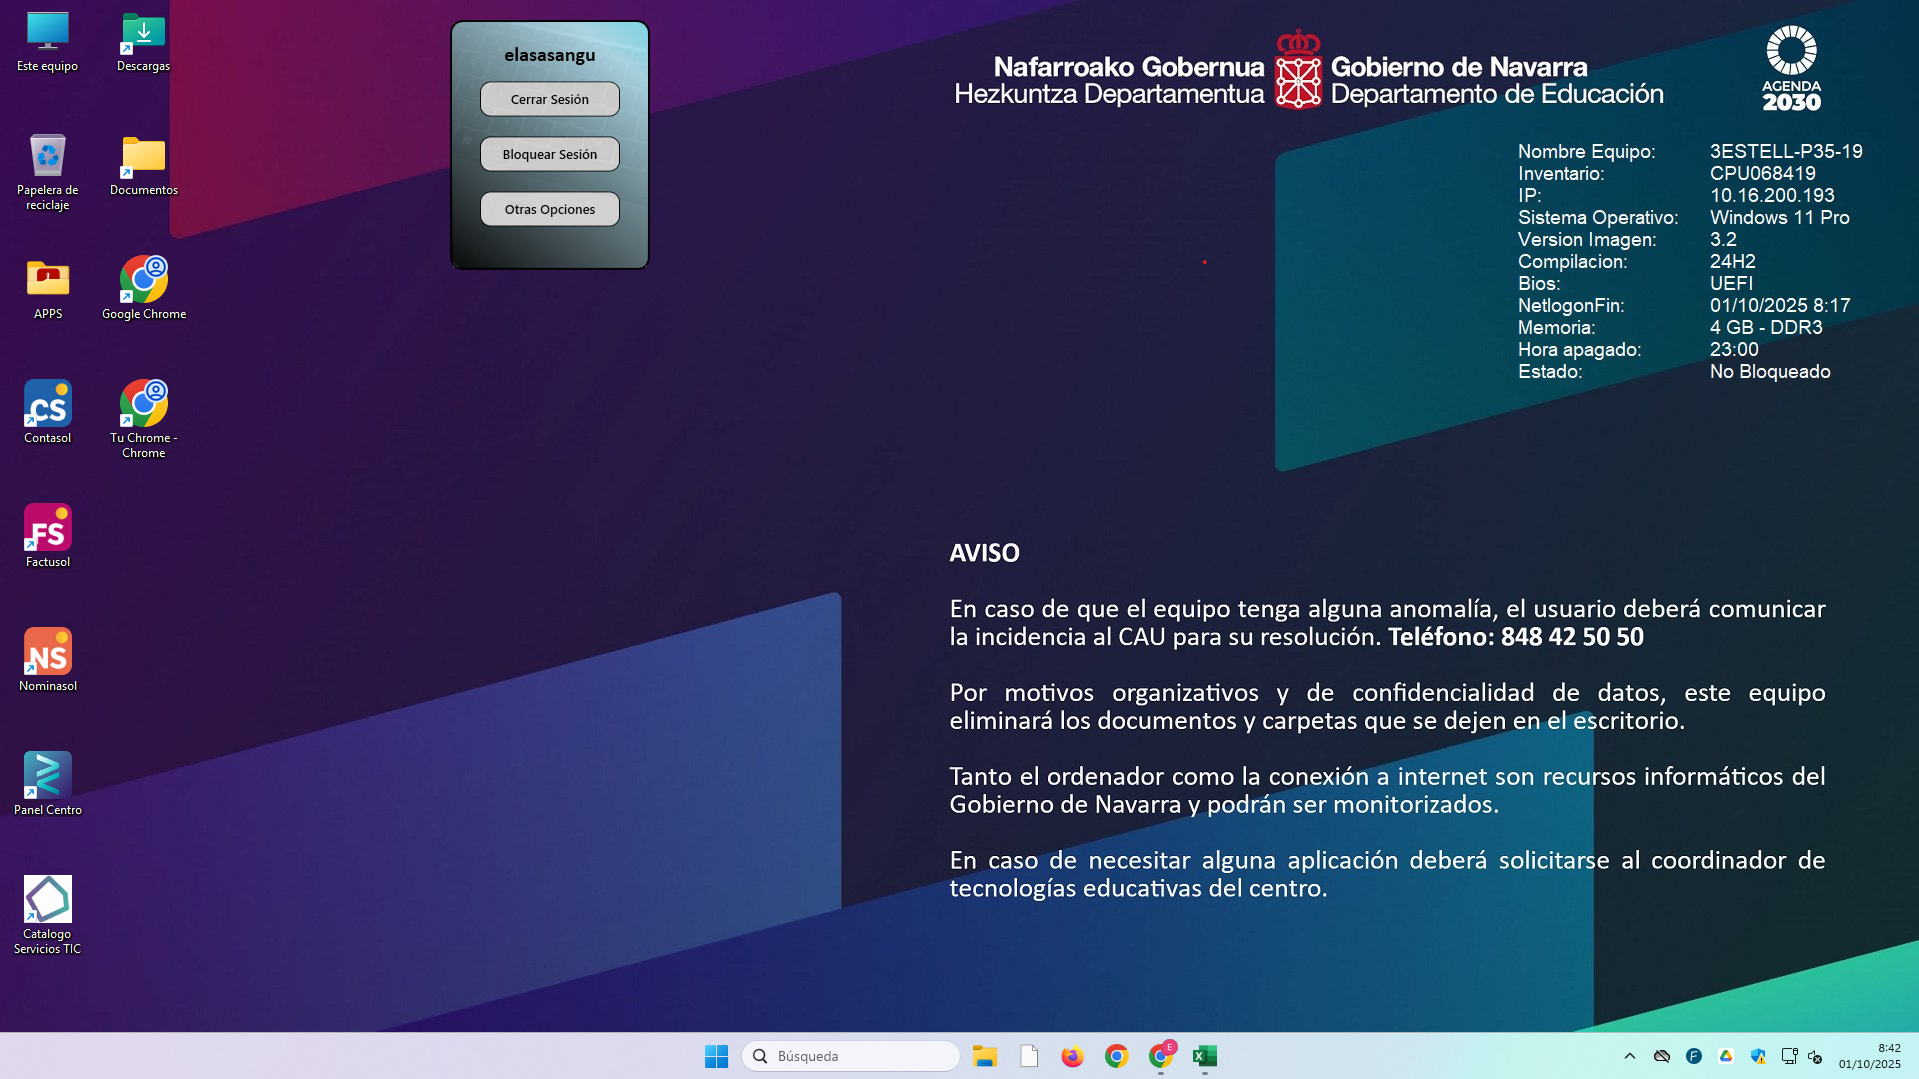Click the muted volume tray icon
Screen dimensions: 1919x1079
[x=1816, y=1056]
